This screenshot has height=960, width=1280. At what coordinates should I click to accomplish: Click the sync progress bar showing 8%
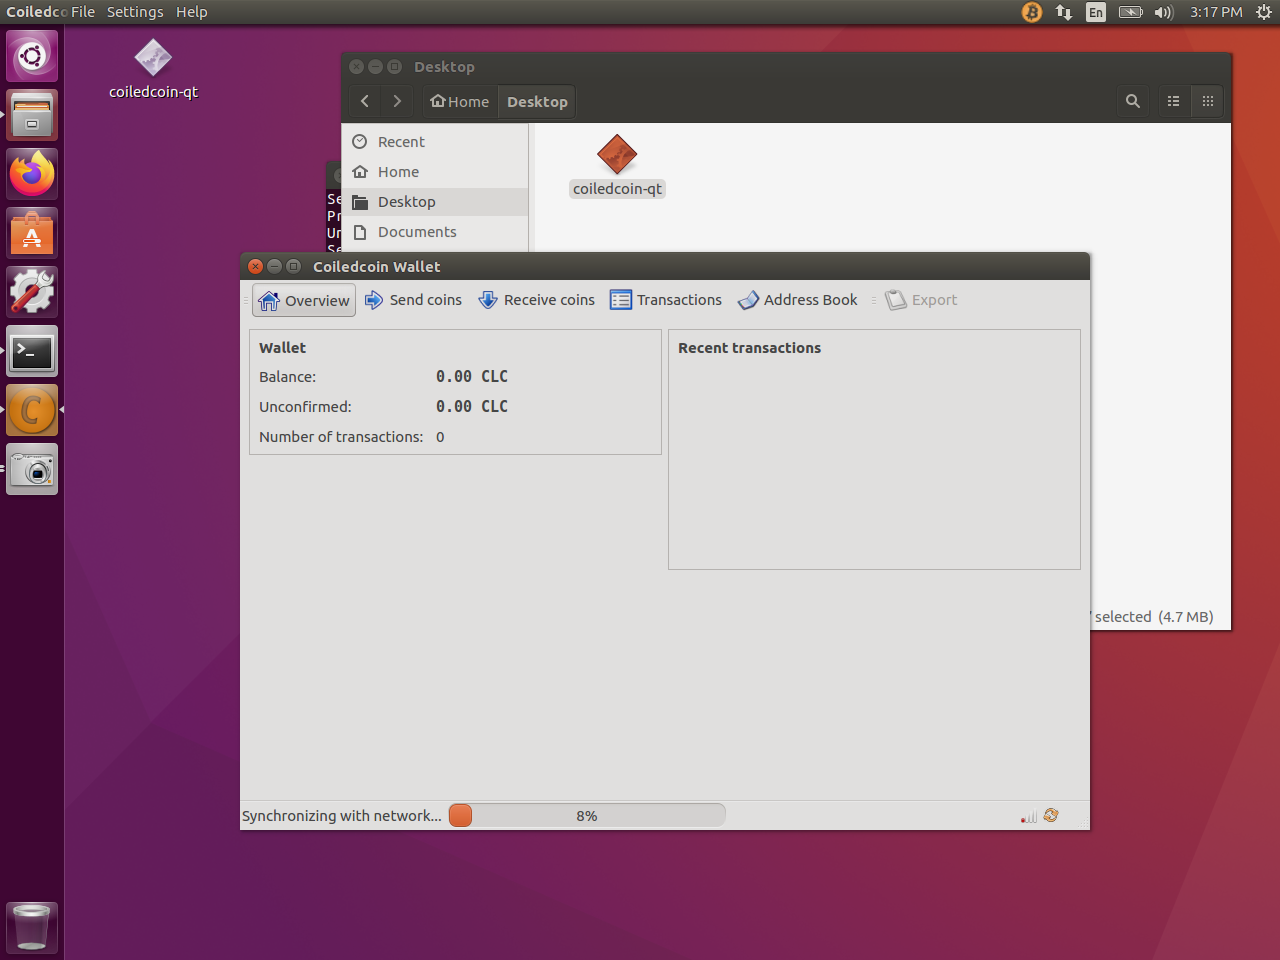click(x=587, y=816)
